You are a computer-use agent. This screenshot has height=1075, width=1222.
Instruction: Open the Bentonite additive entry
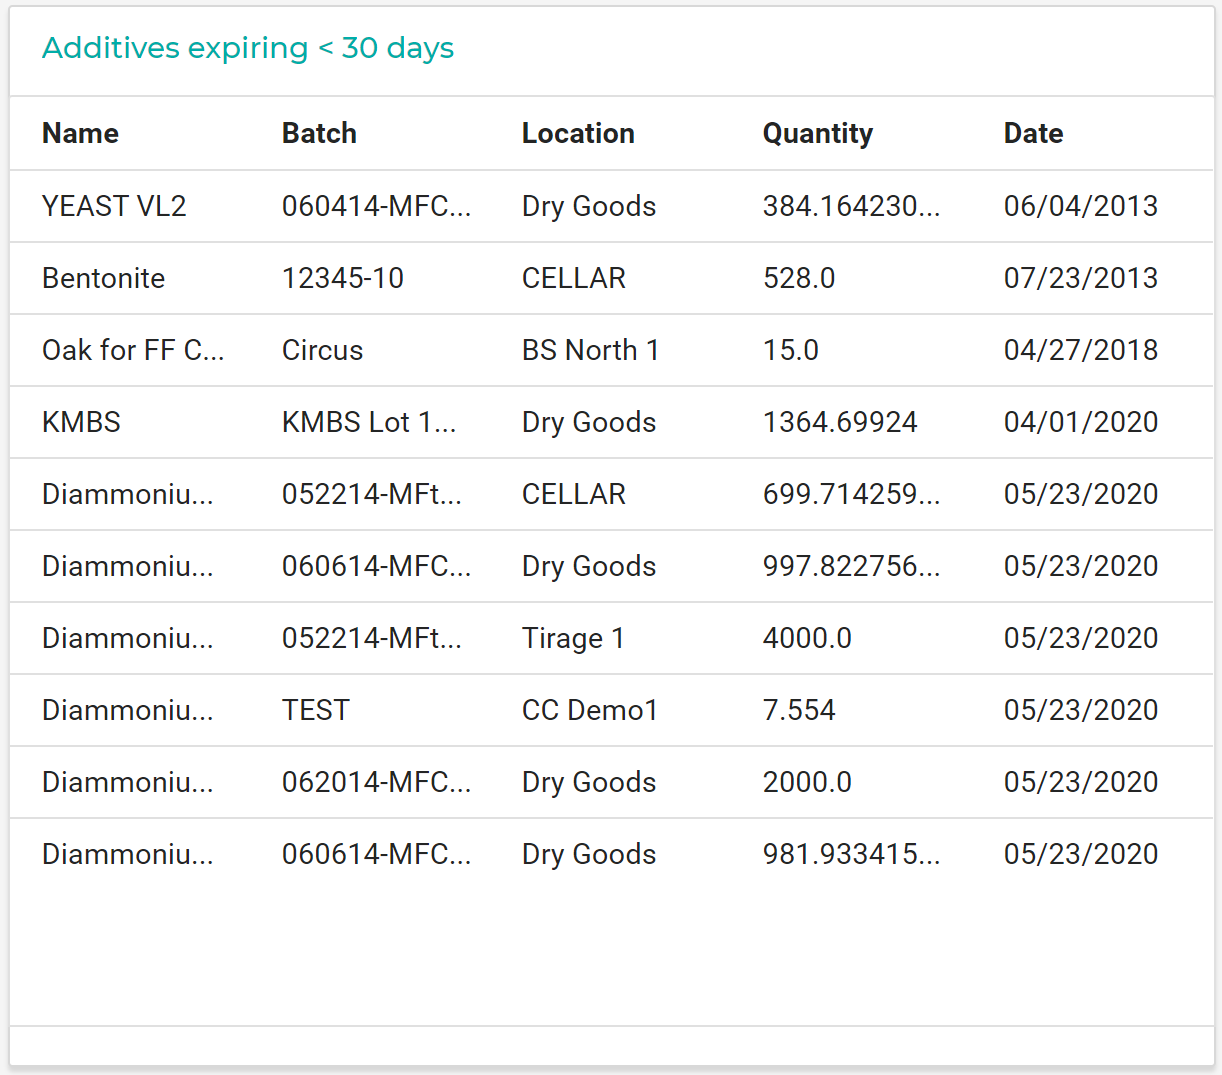point(103,278)
